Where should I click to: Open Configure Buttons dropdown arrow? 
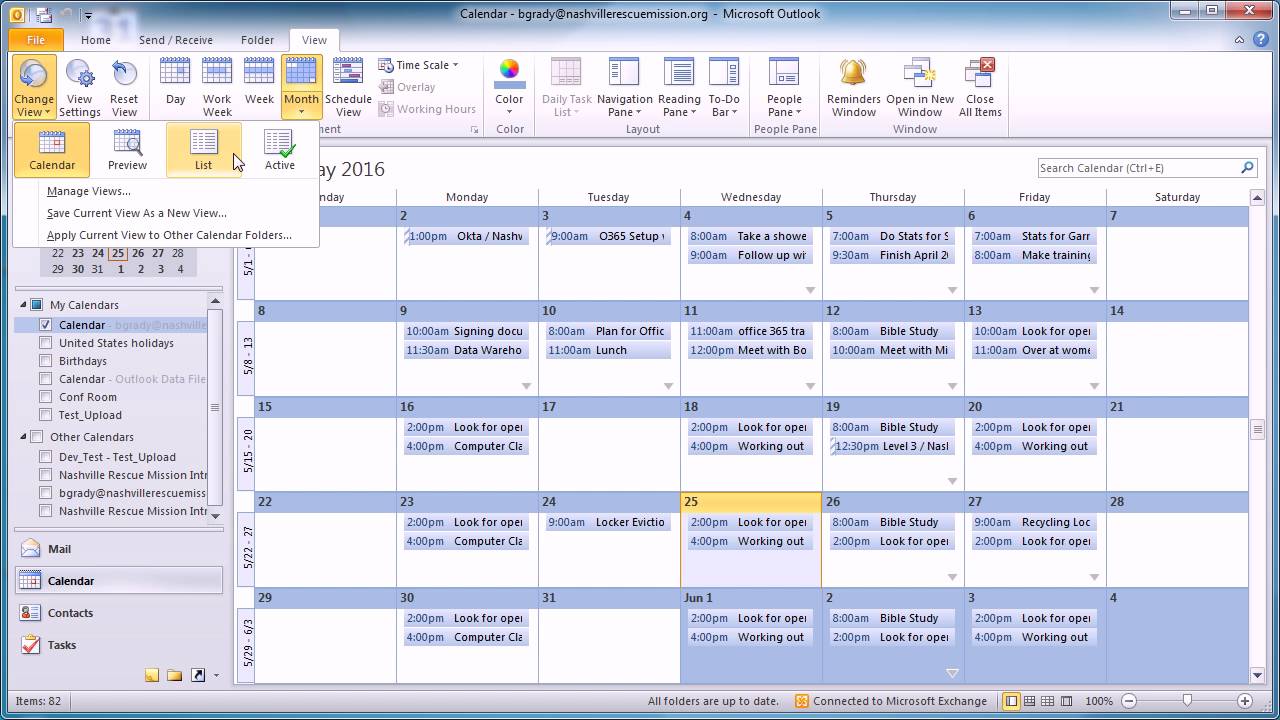point(216,676)
